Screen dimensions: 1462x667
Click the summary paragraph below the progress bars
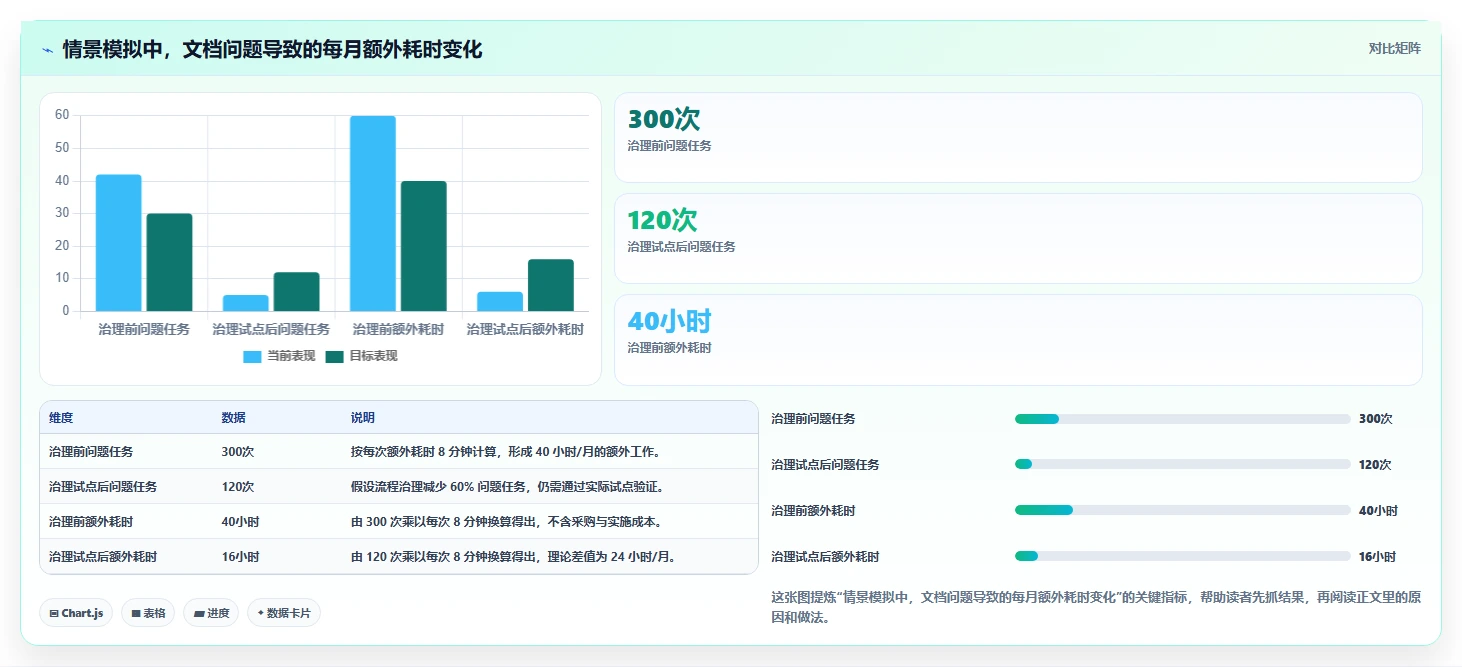click(x=1096, y=607)
